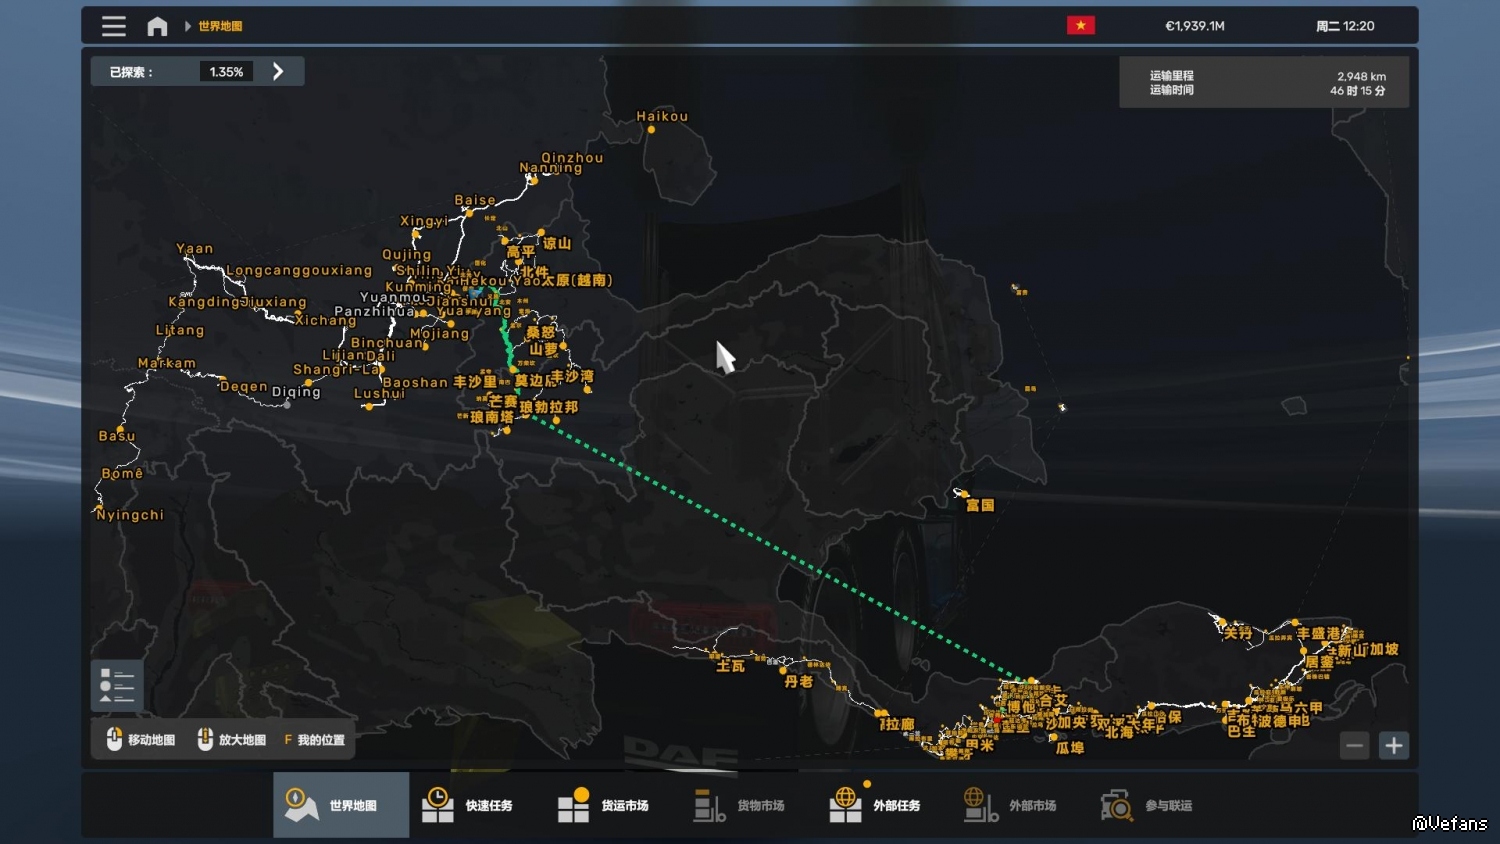Select the 琅南塔 city label
1500x844 pixels.
click(492, 417)
